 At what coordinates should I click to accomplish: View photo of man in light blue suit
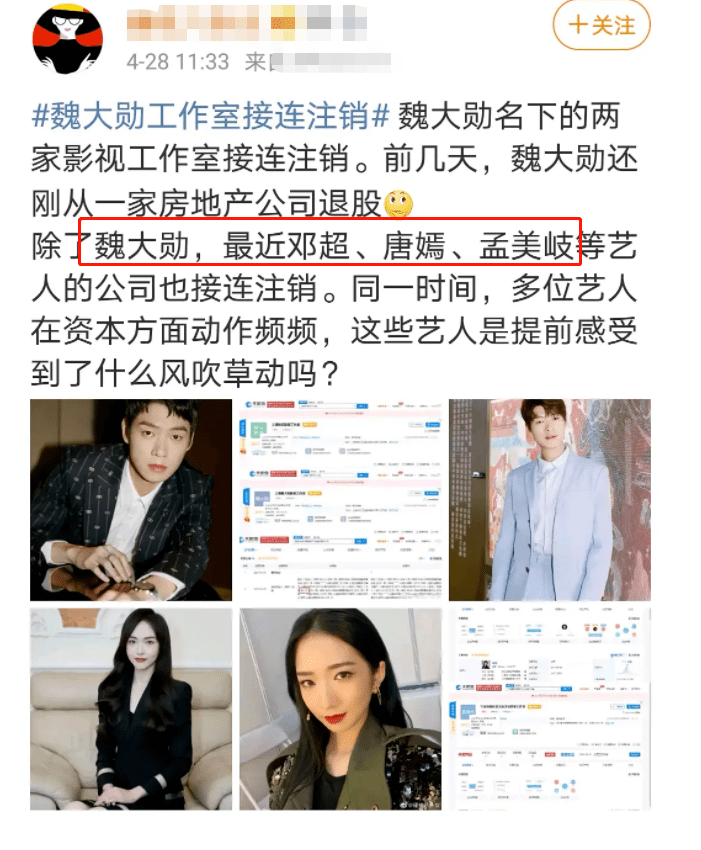550,500
